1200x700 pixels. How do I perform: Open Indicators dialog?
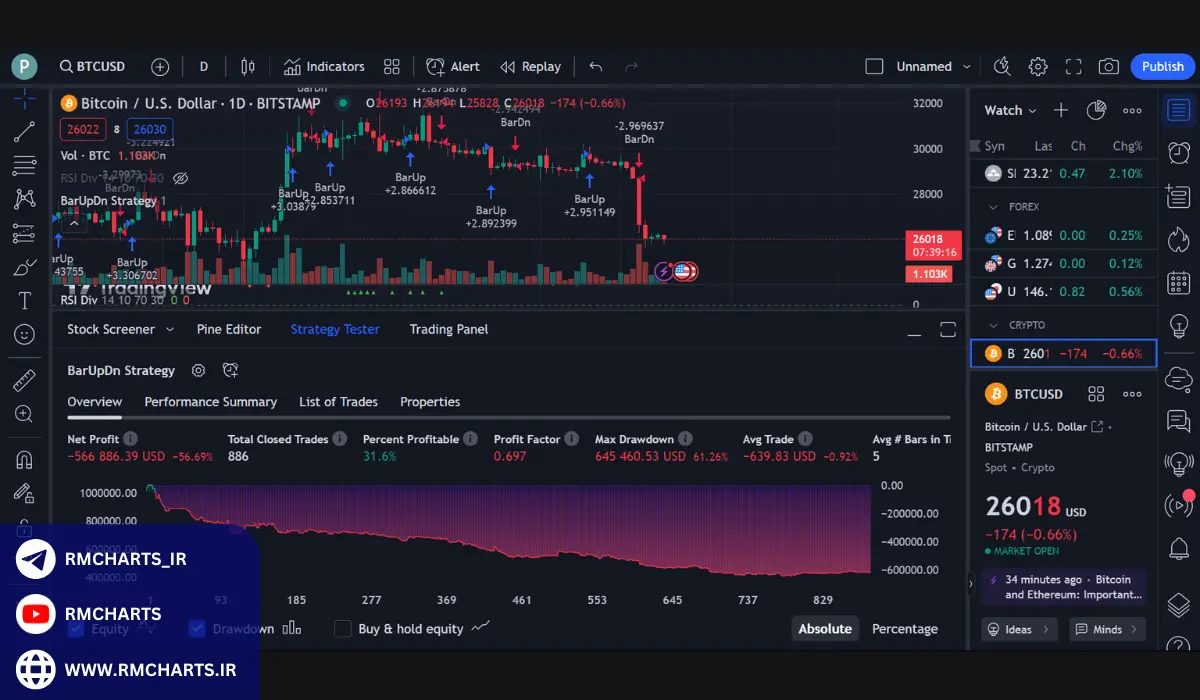(x=324, y=67)
